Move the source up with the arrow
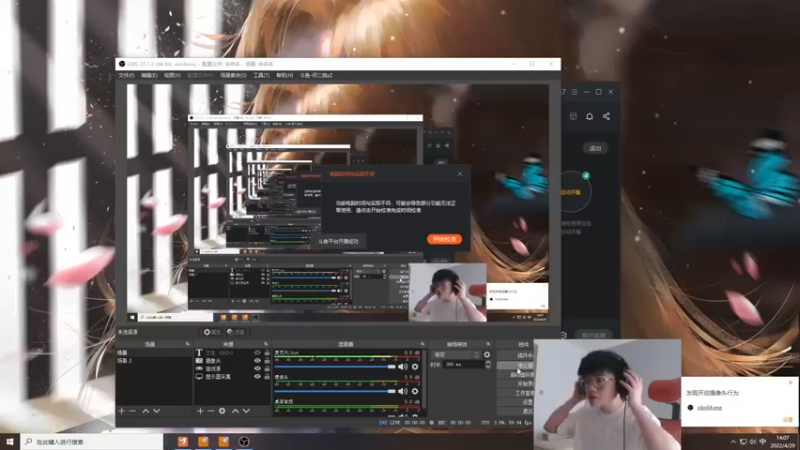The height and width of the screenshot is (450, 800). [x=235, y=411]
